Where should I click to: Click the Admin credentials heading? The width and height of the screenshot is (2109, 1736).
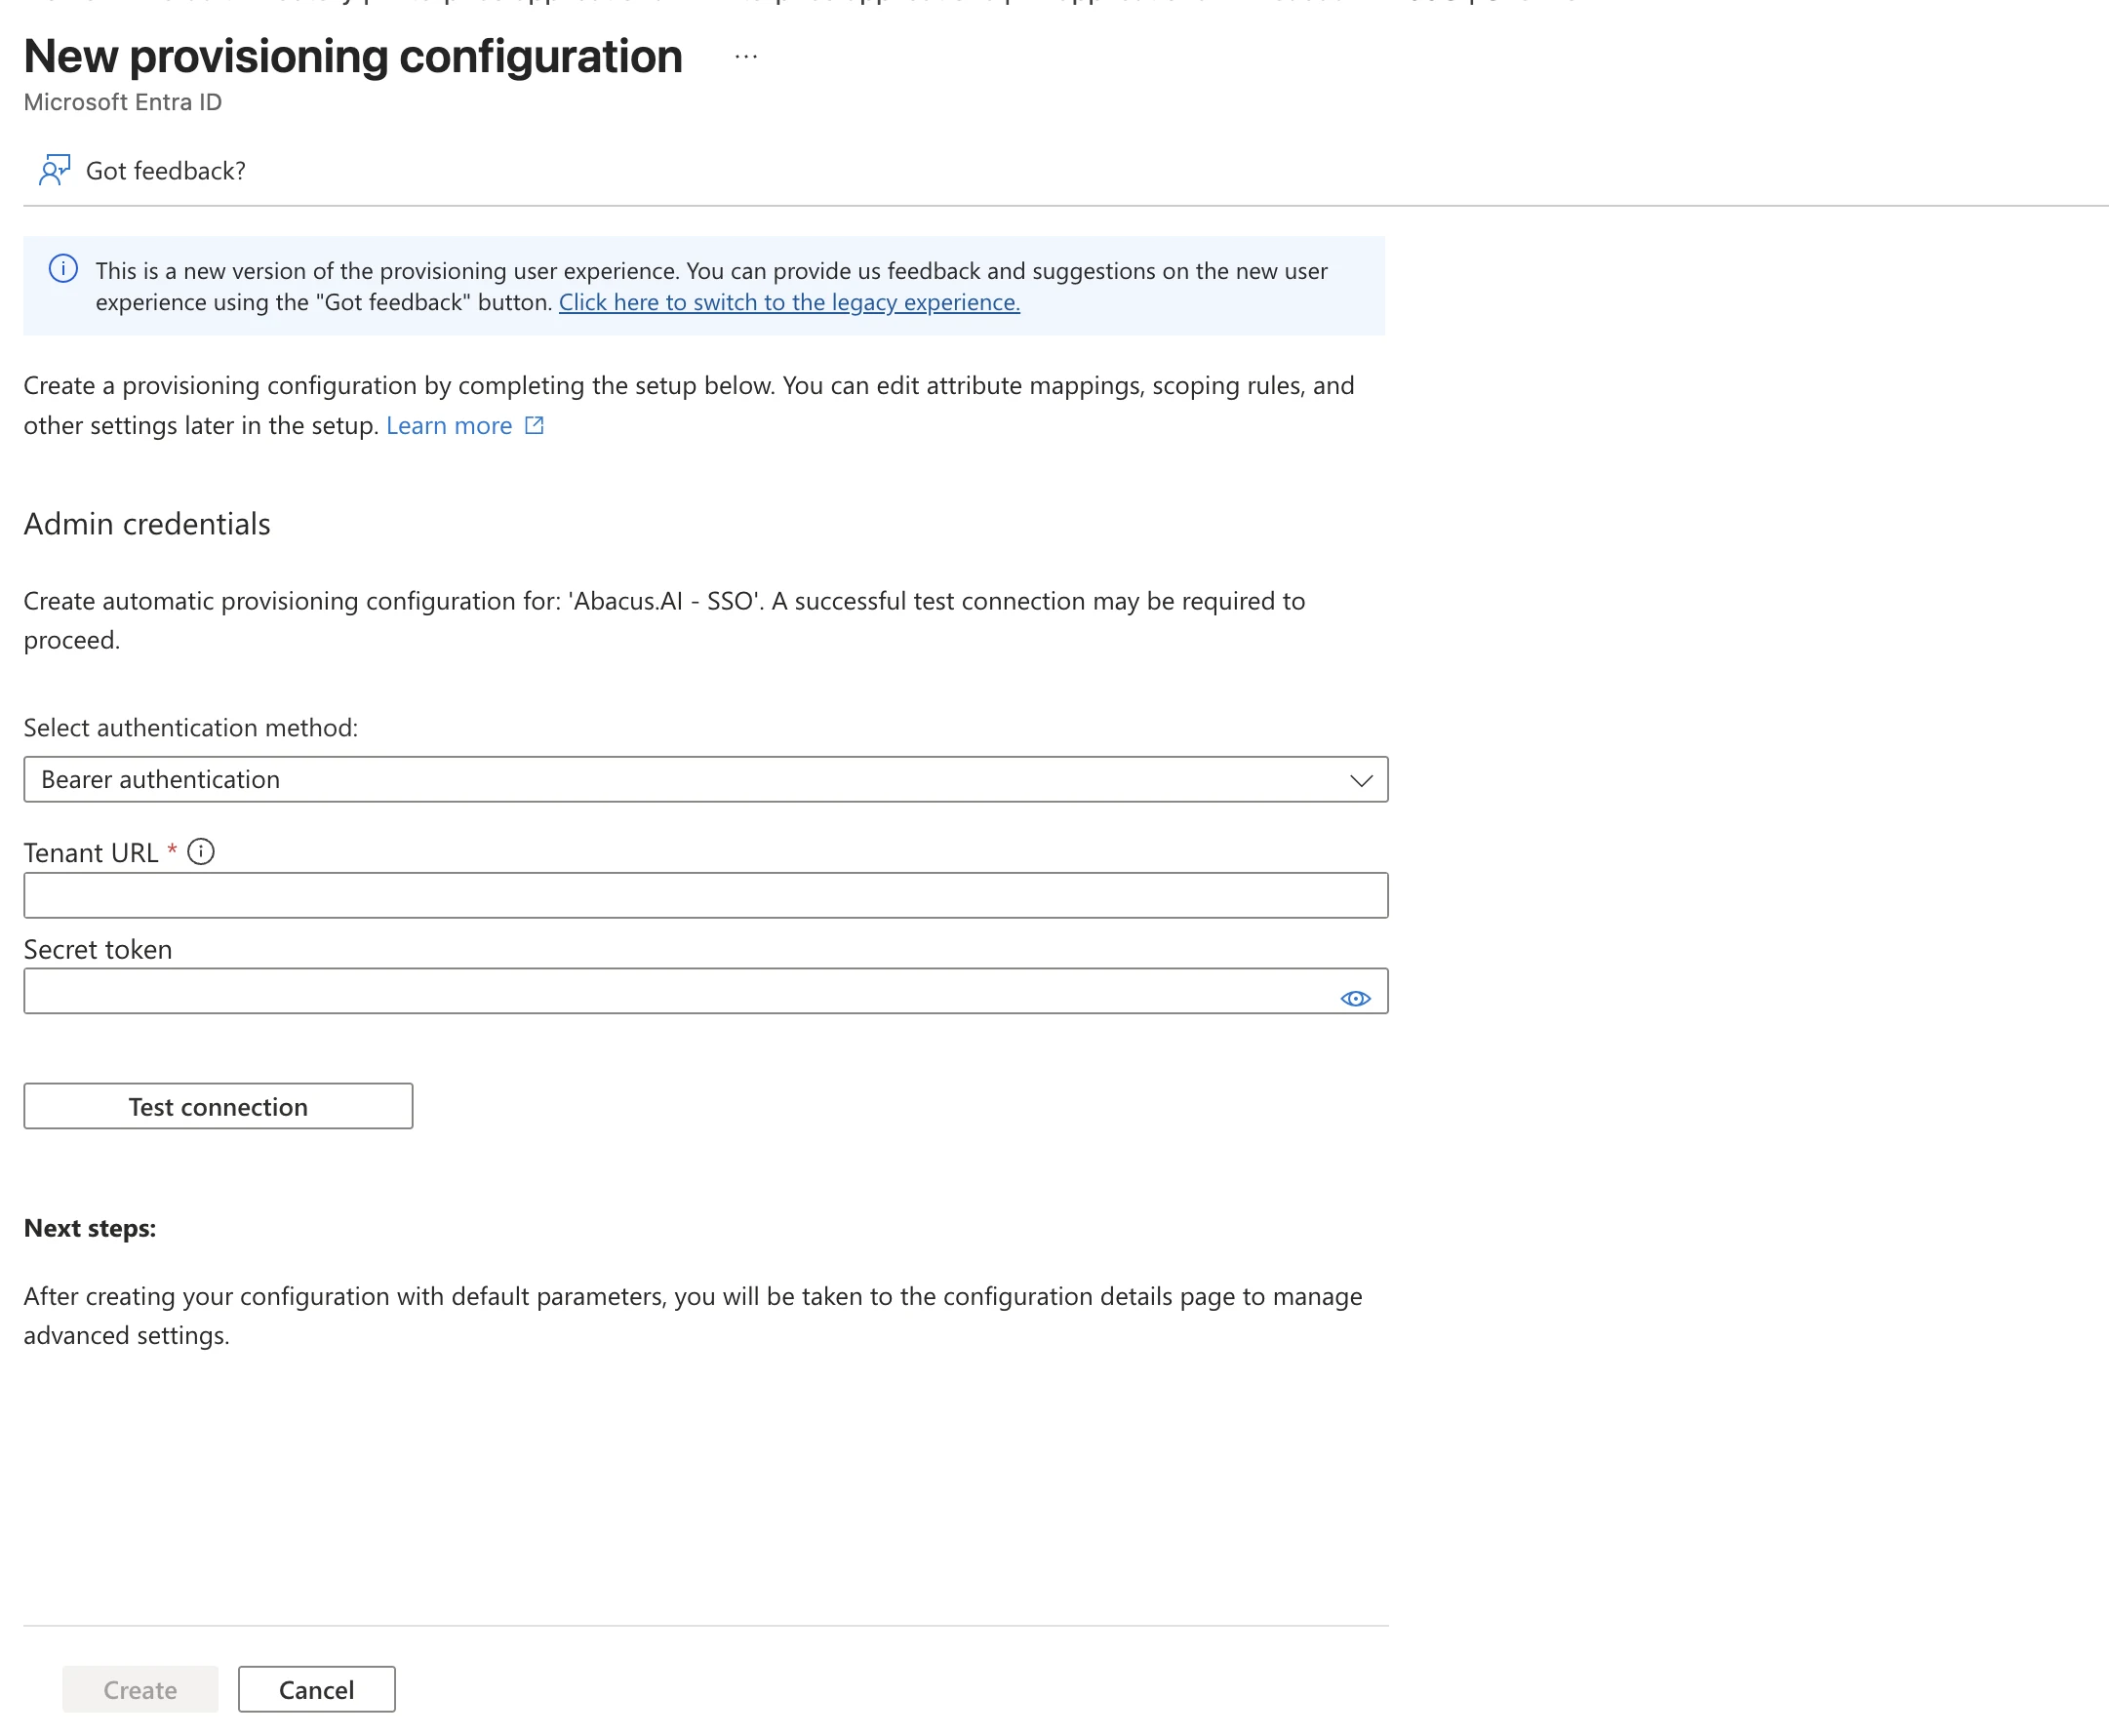[147, 524]
